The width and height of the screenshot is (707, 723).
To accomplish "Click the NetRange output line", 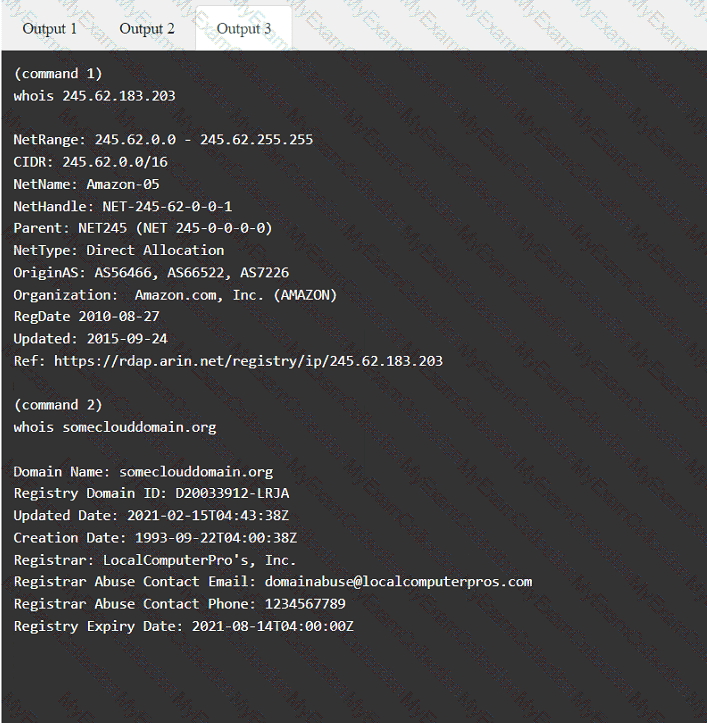I will (163, 139).
